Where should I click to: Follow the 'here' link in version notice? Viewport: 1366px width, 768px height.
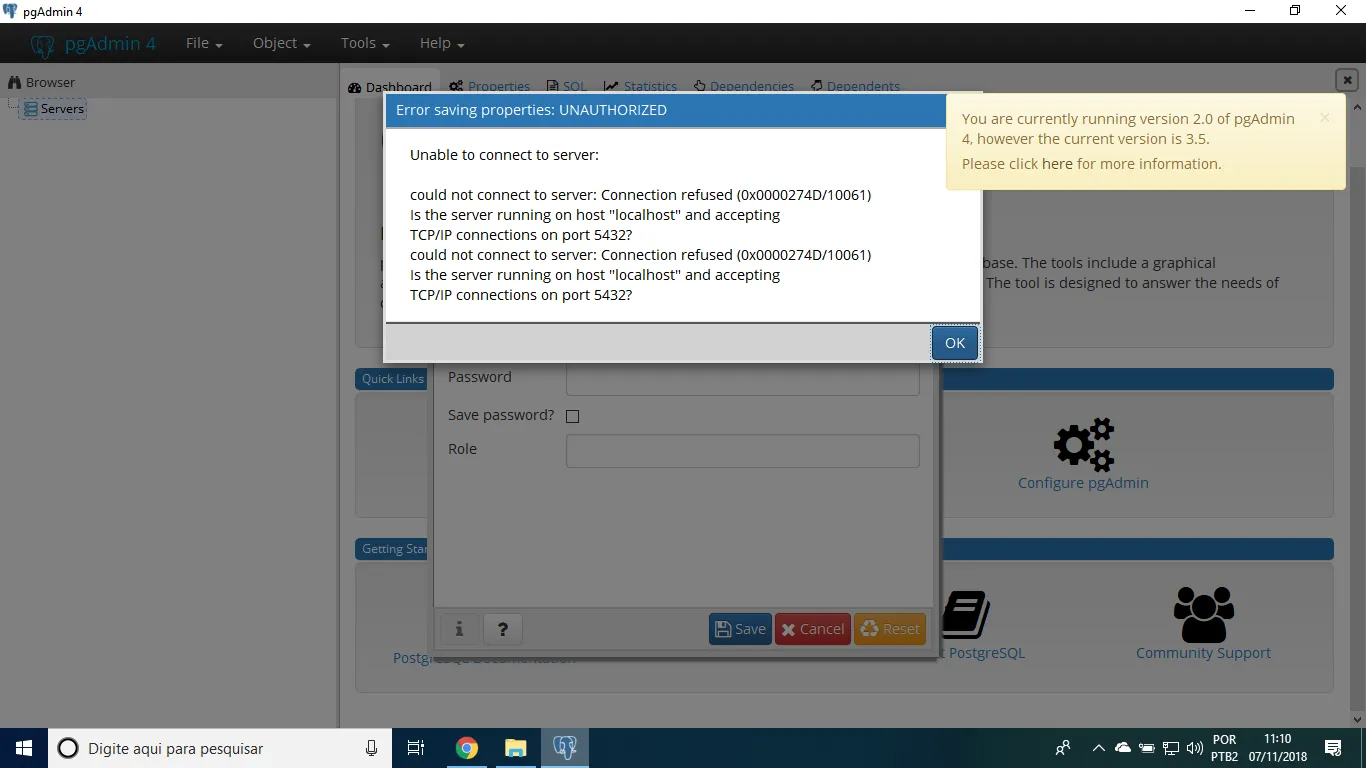click(1057, 164)
